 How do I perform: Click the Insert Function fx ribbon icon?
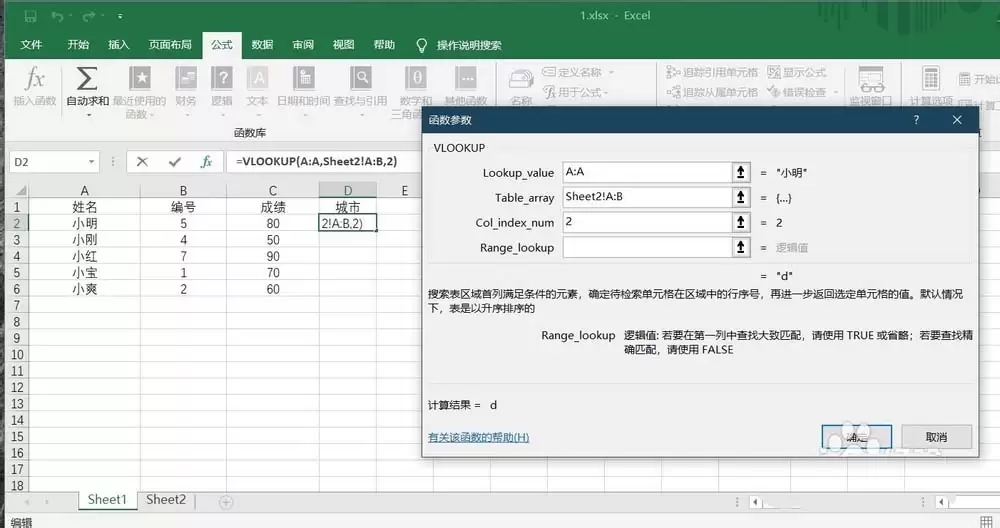point(34,79)
